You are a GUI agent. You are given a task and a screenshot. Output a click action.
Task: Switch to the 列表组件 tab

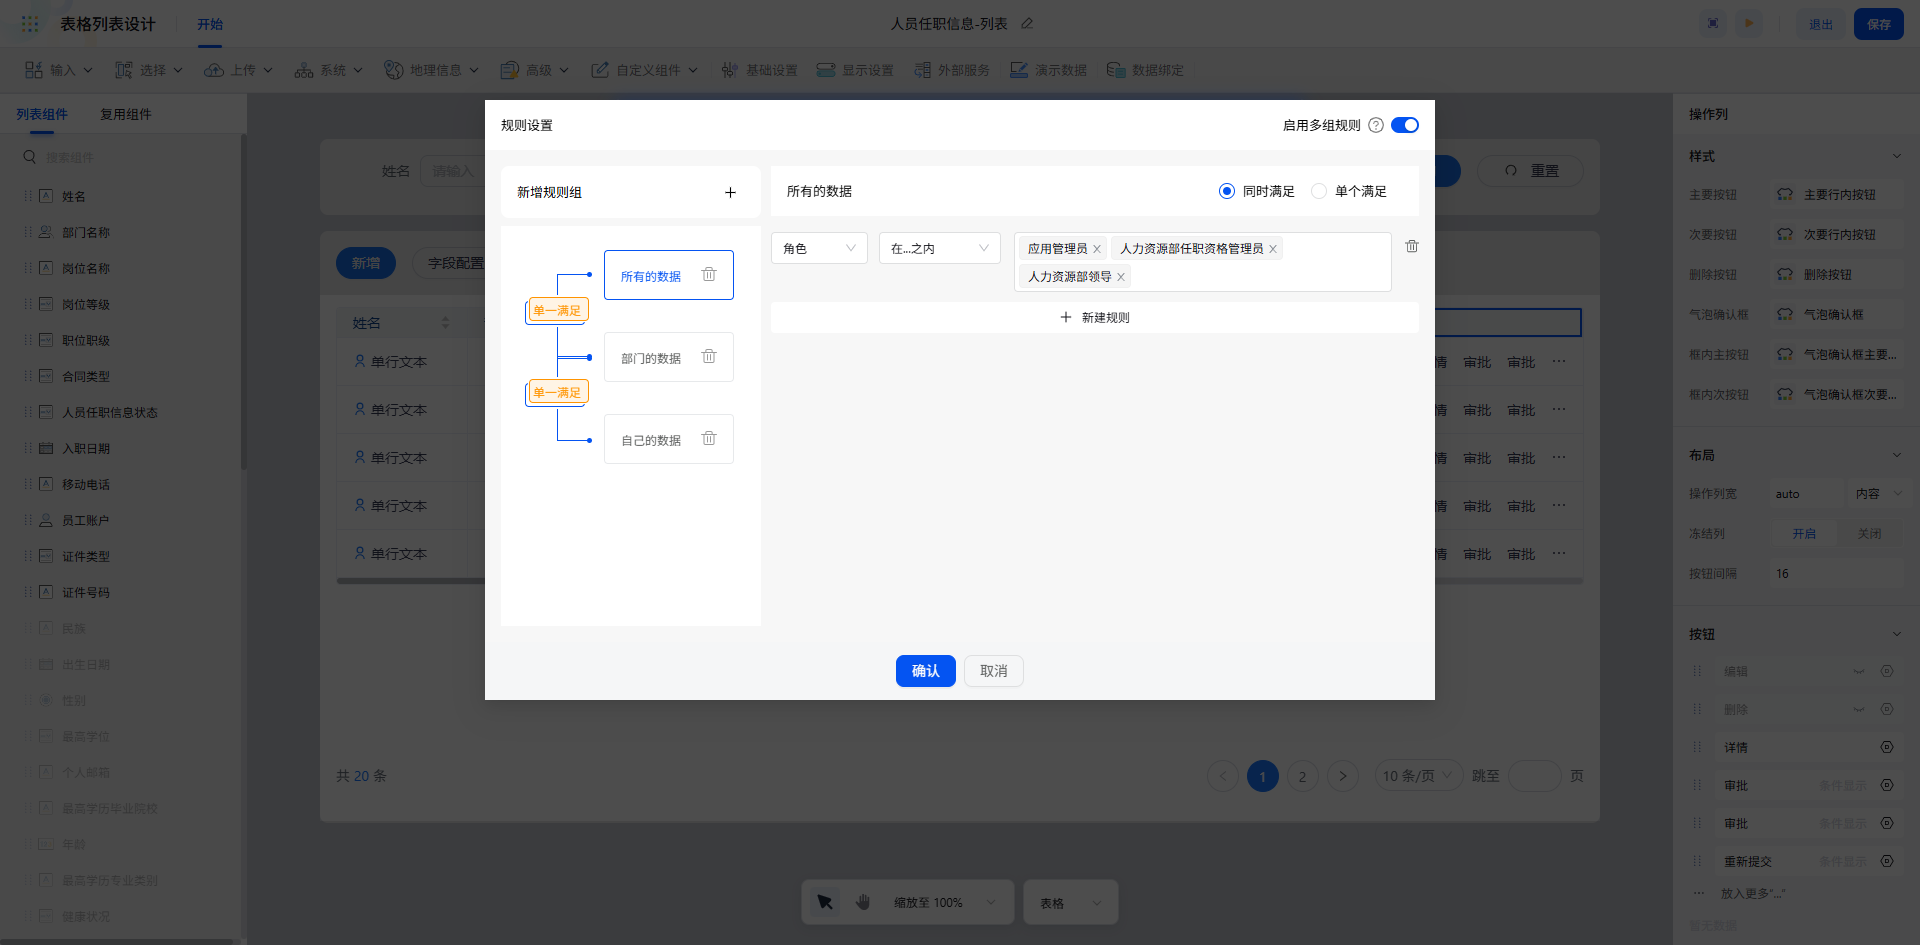coord(42,114)
